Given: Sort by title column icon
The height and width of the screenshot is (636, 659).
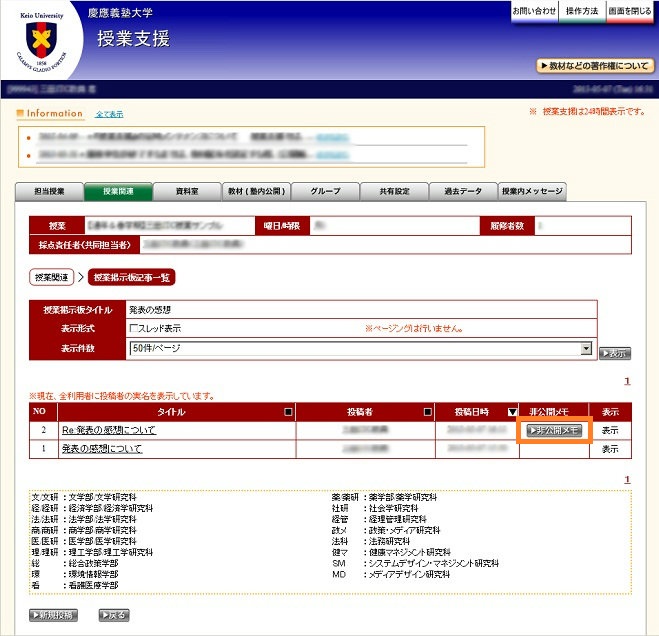Looking at the screenshot, I should (289, 411).
